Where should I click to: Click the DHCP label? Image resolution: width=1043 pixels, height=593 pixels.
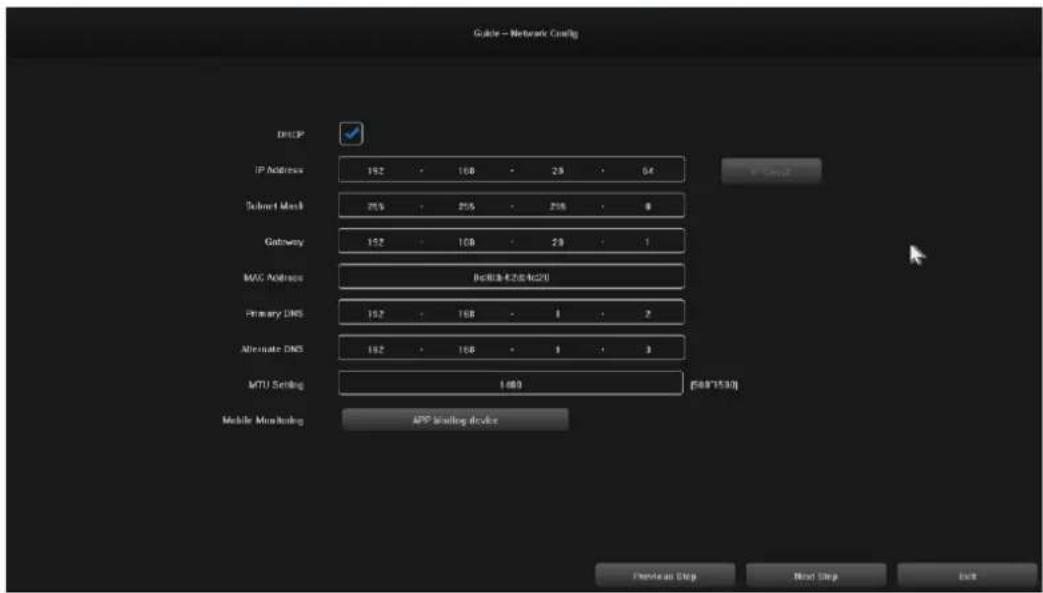[x=291, y=134]
